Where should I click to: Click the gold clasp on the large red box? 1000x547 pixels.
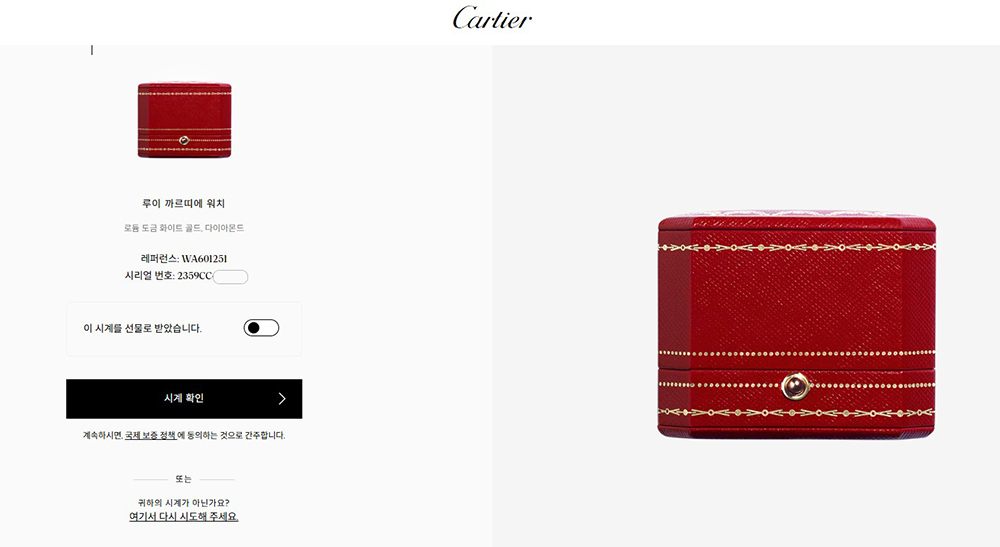tap(795, 386)
